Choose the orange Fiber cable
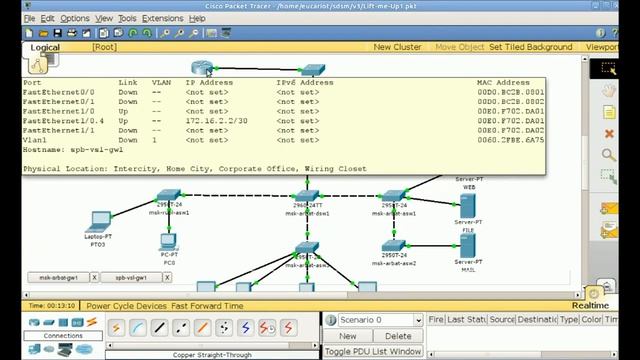The height and width of the screenshot is (360, 640). coord(202,328)
